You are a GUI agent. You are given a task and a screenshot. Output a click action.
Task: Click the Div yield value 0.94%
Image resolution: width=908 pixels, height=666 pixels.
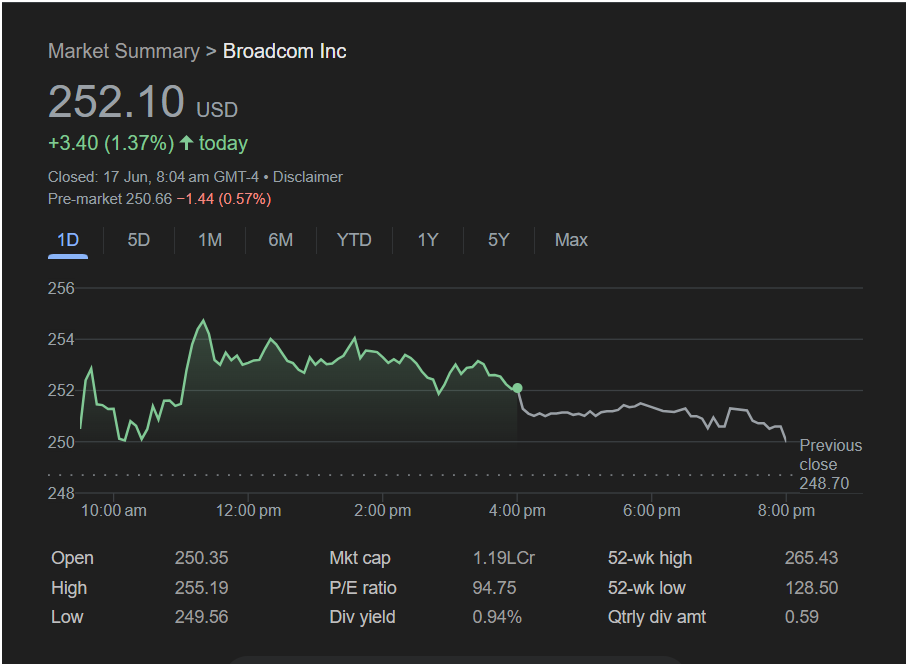tap(497, 617)
